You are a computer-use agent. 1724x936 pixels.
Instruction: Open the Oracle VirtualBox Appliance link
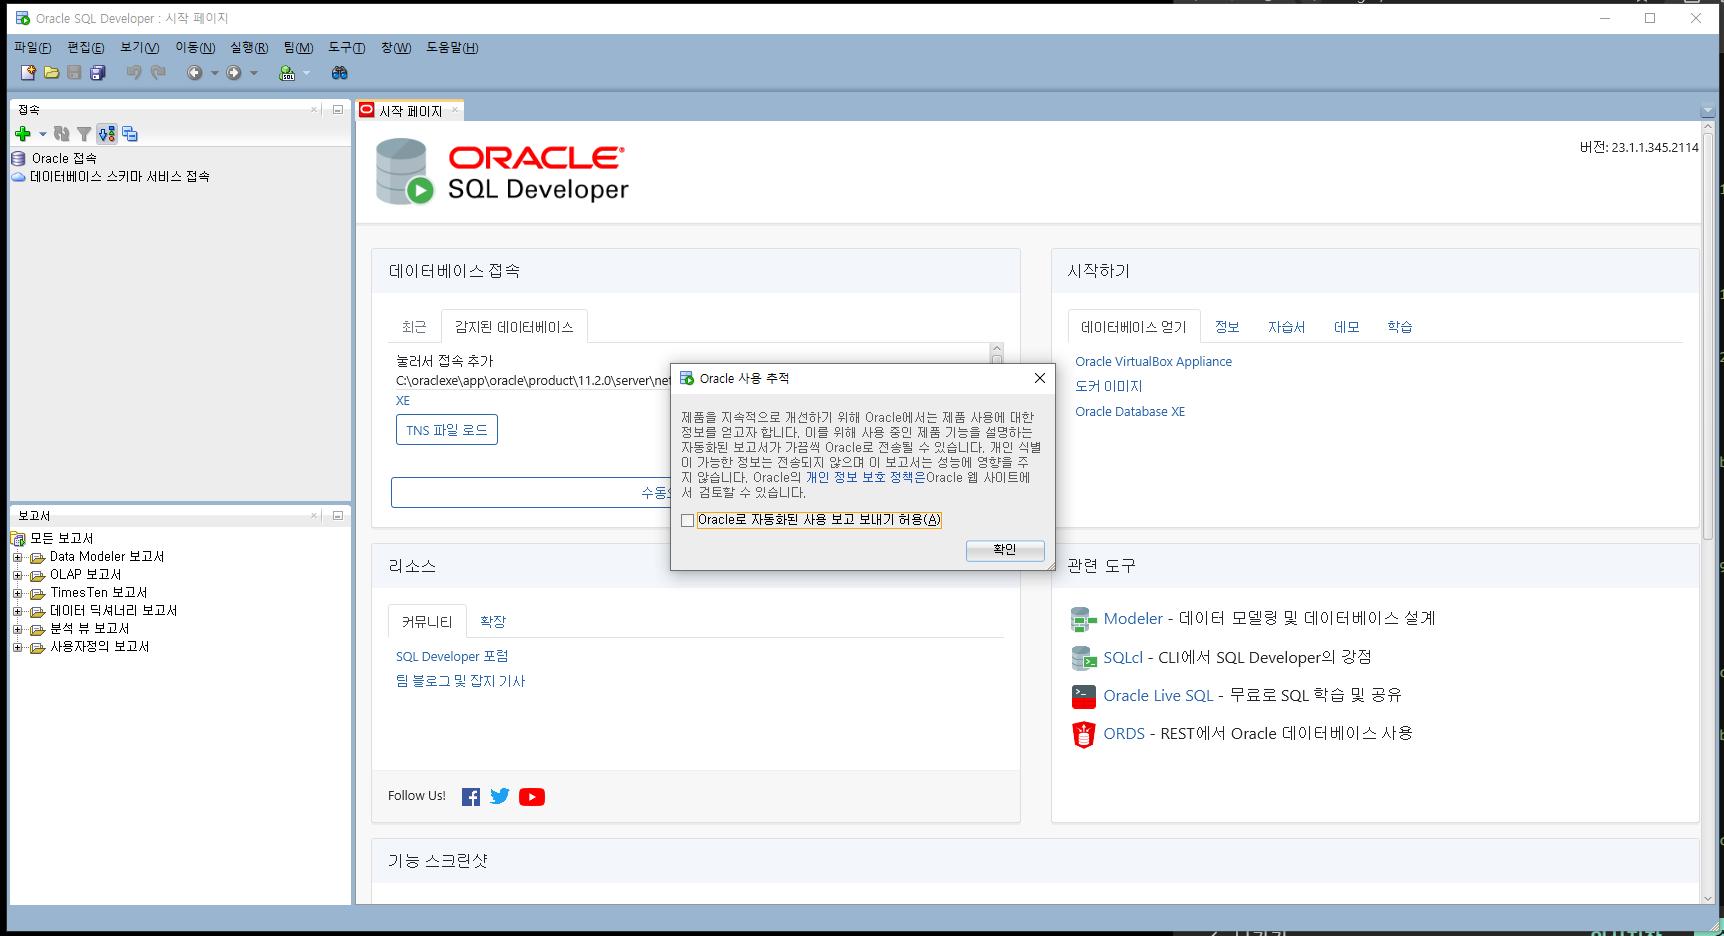pyautogui.click(x=1153, y=362)
